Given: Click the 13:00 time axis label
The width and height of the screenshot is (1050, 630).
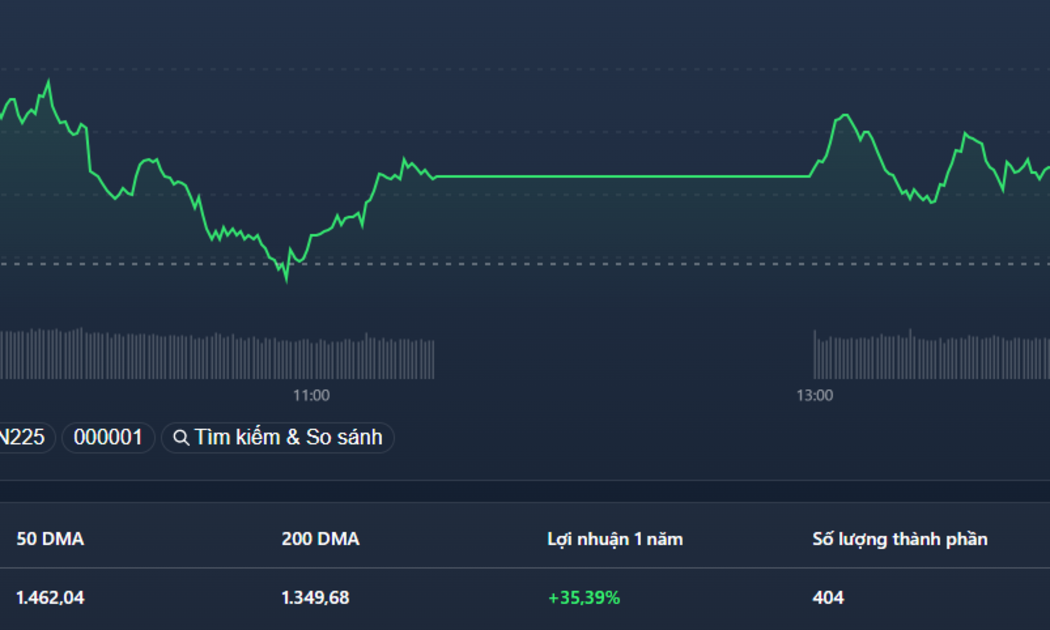Looking at the screenshot, I should click(x=815, y=396).
